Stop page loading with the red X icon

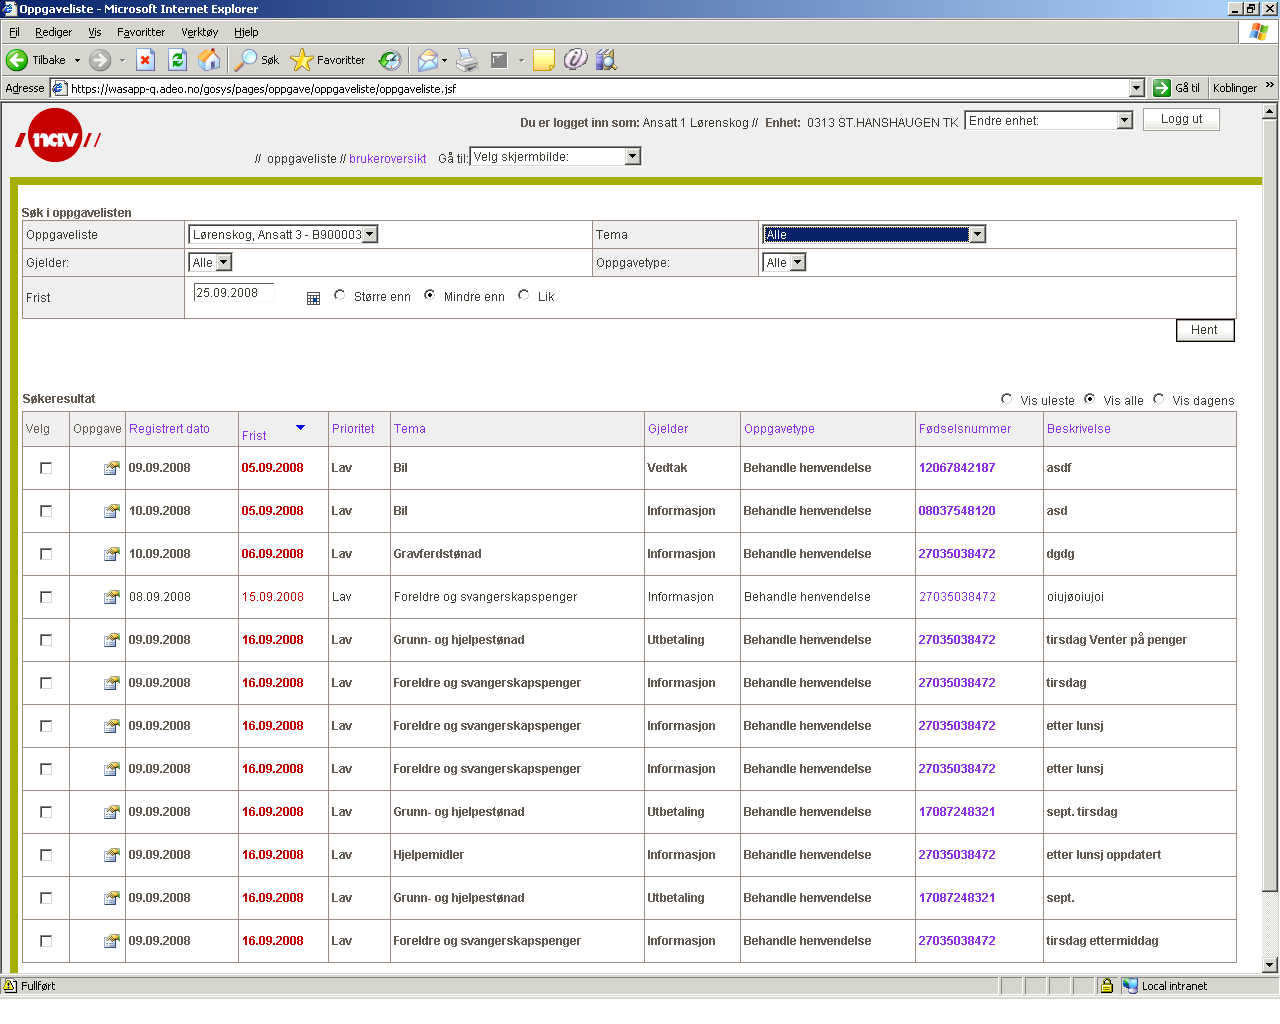145,60
